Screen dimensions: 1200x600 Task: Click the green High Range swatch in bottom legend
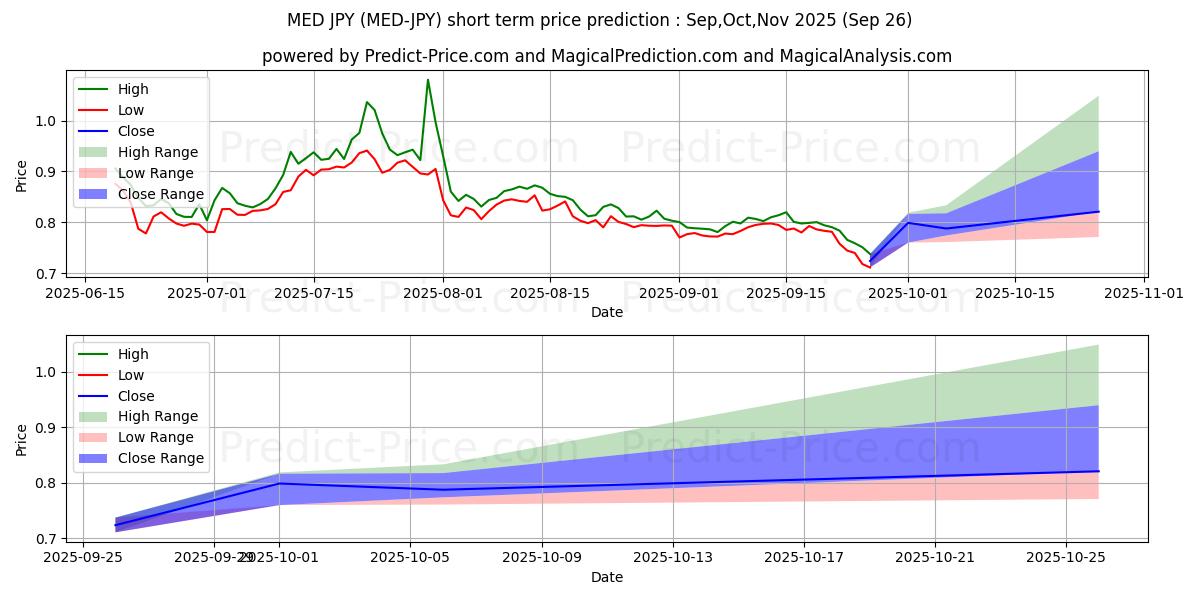click(95, 417)
